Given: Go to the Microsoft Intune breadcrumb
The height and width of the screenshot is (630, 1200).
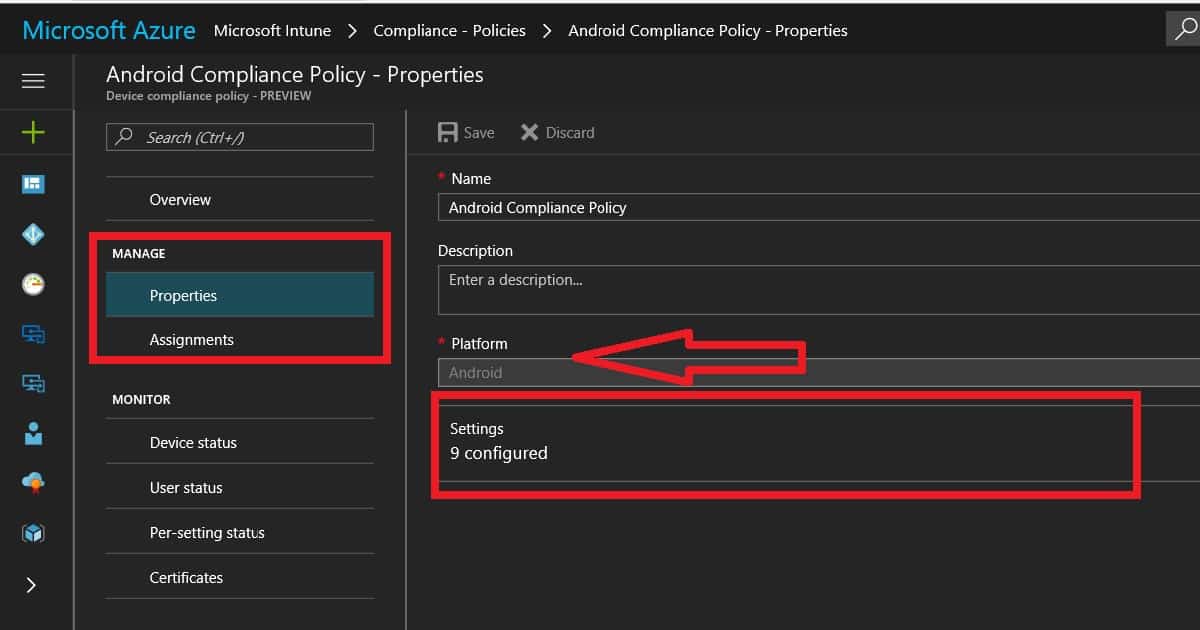Looking at the screenshot, I should (x=272, y=30).
